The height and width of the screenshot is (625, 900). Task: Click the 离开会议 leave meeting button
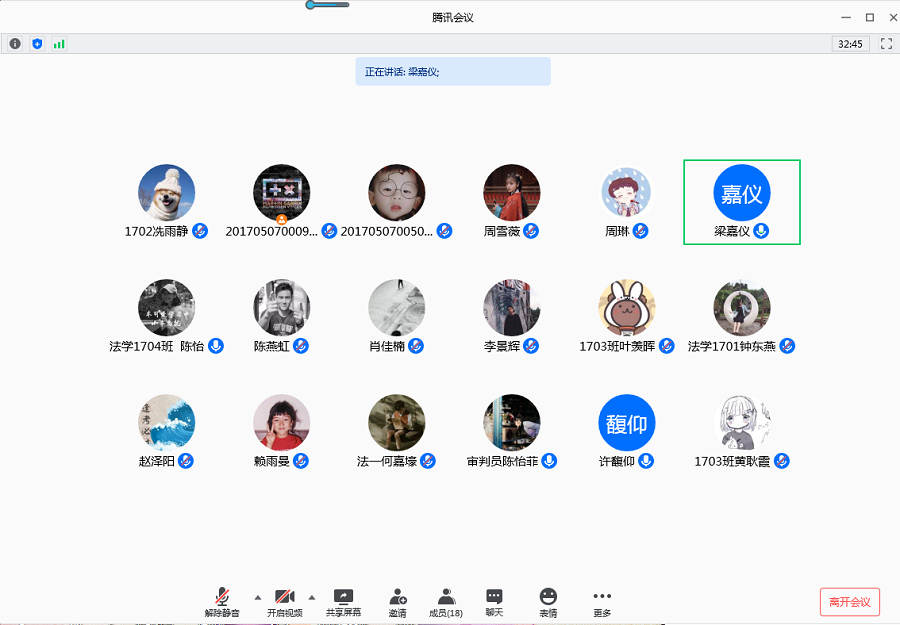849,602
